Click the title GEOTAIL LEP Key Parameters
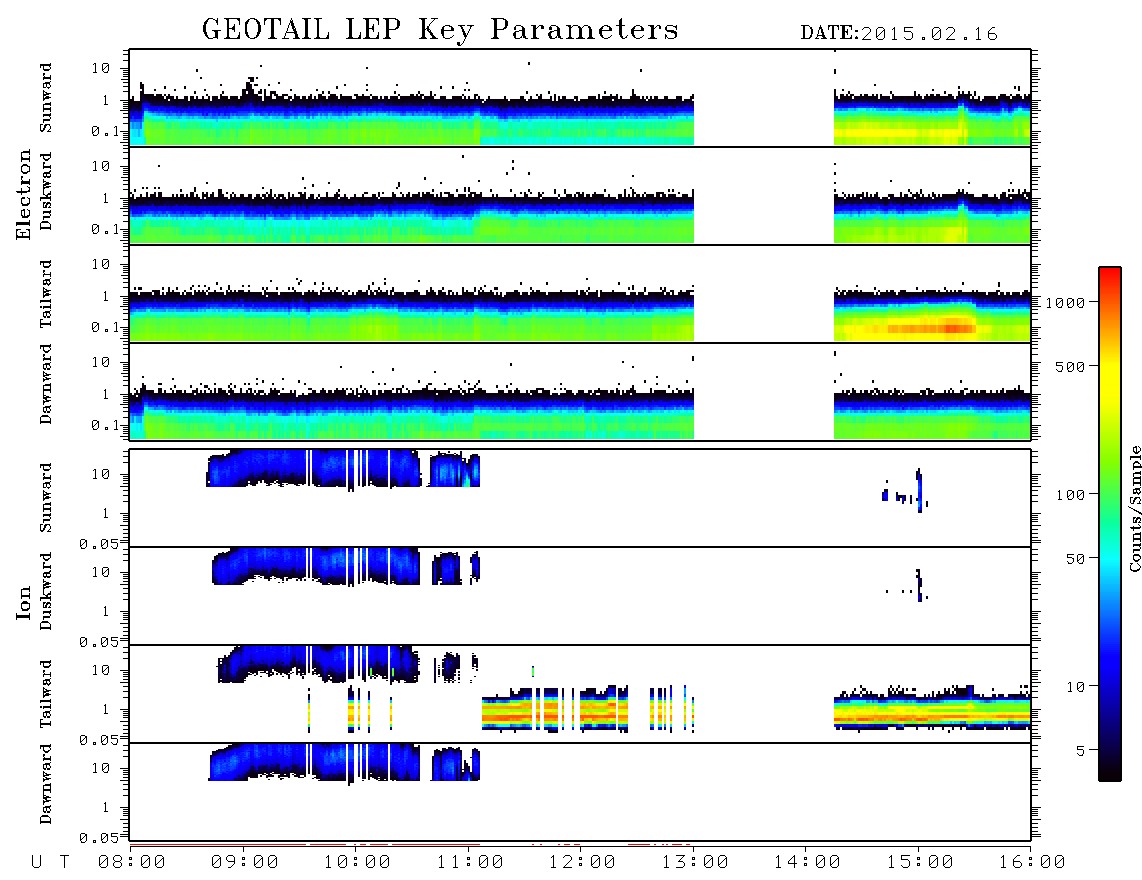The image size is (1142, 880). coord(440,30)
